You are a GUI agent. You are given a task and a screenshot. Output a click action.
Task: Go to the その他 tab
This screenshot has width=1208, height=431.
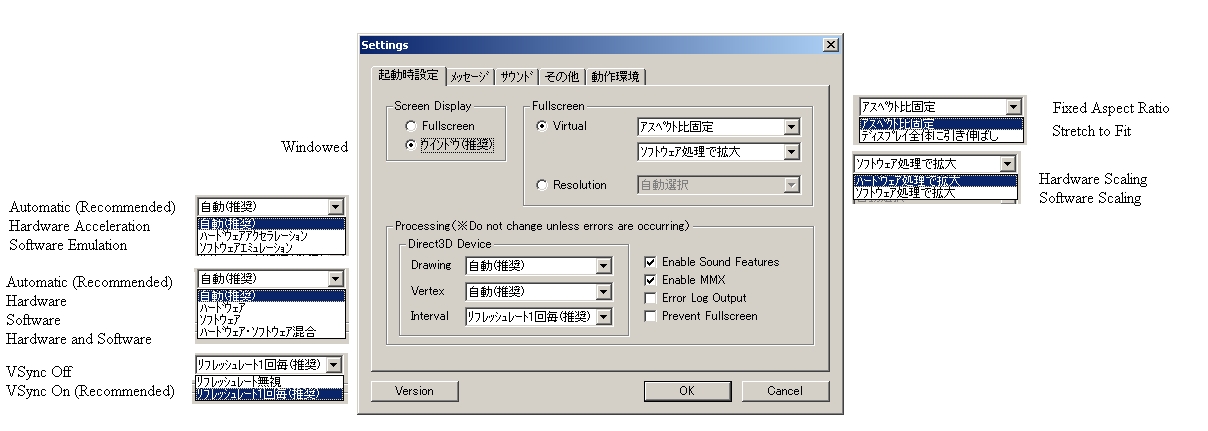[x=560, y=77]
